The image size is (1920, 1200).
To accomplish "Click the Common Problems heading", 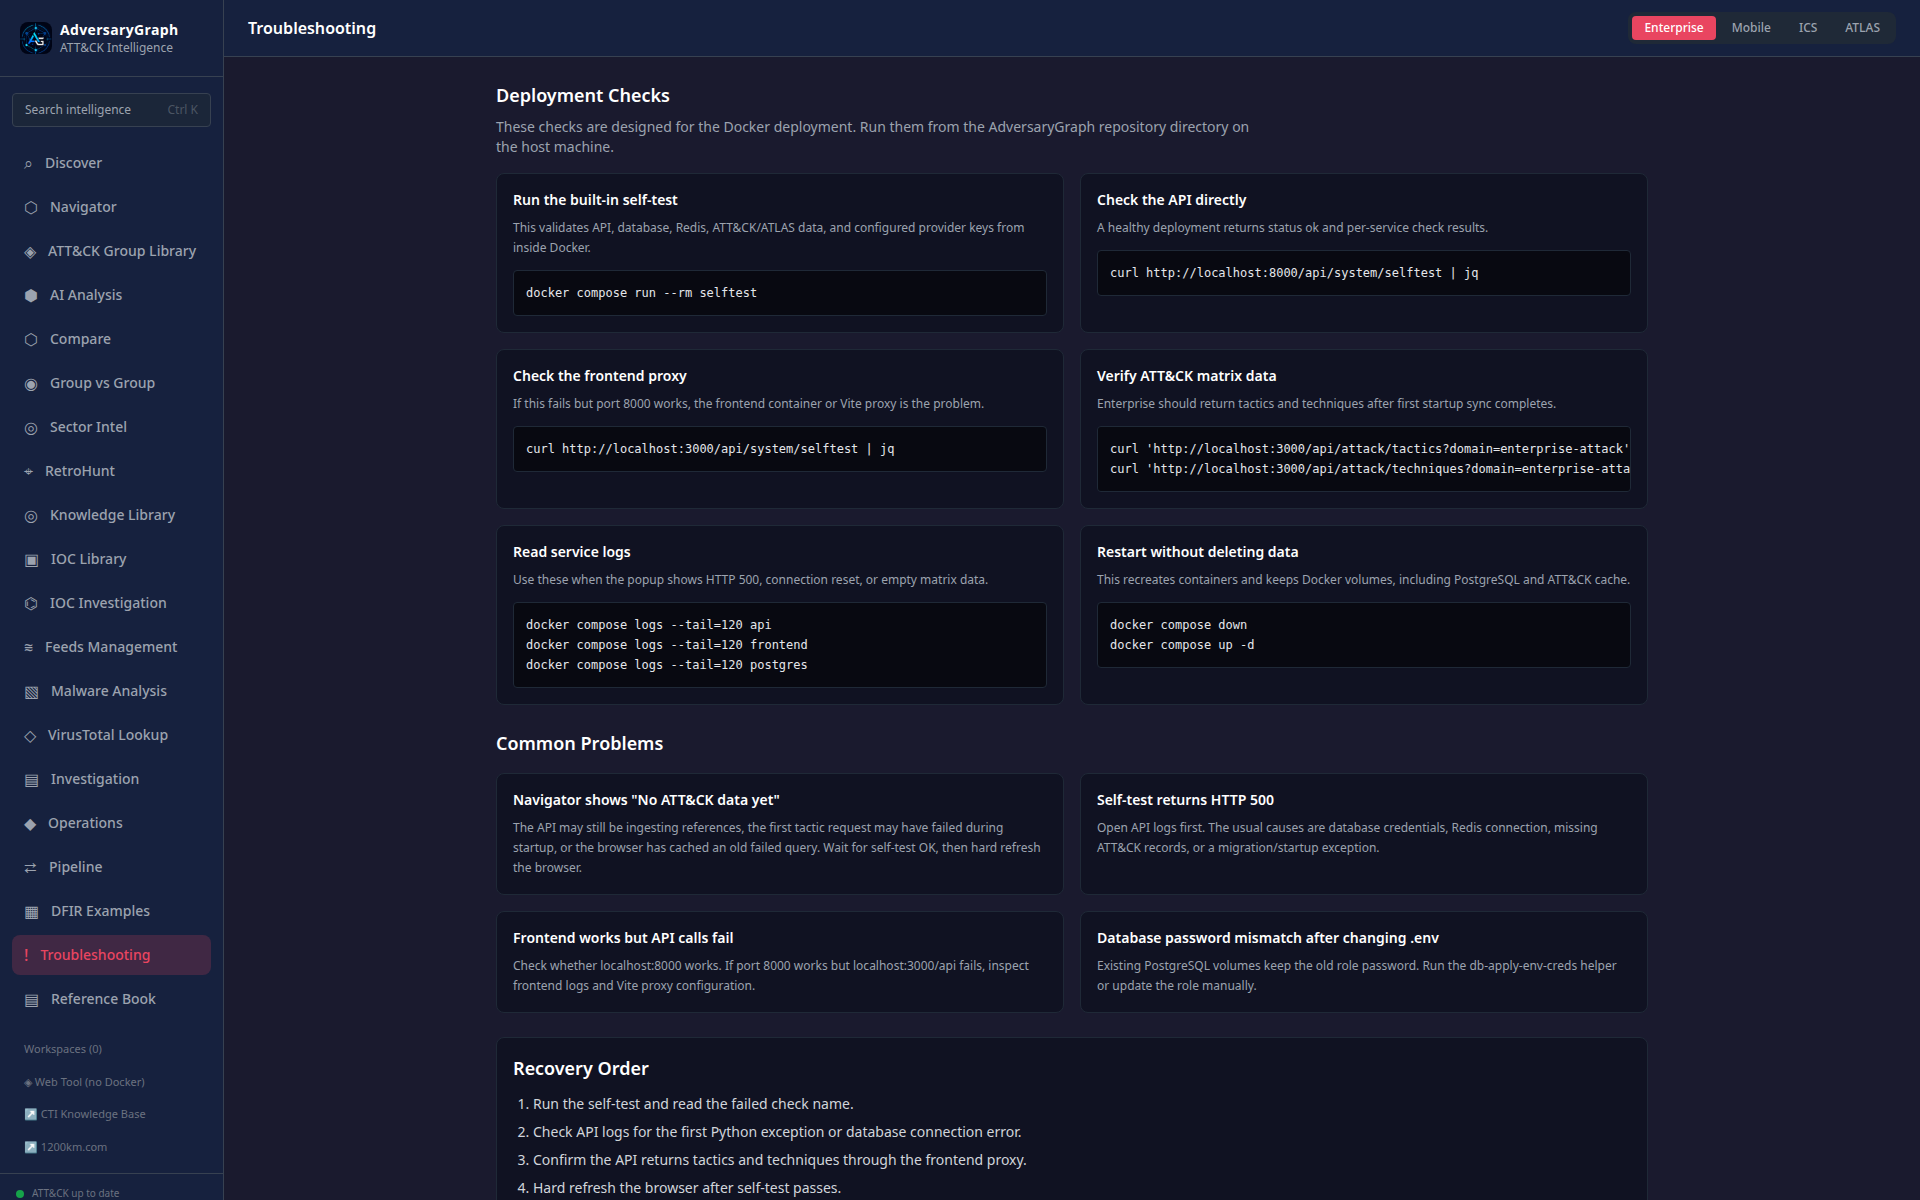I will point(580,744).
